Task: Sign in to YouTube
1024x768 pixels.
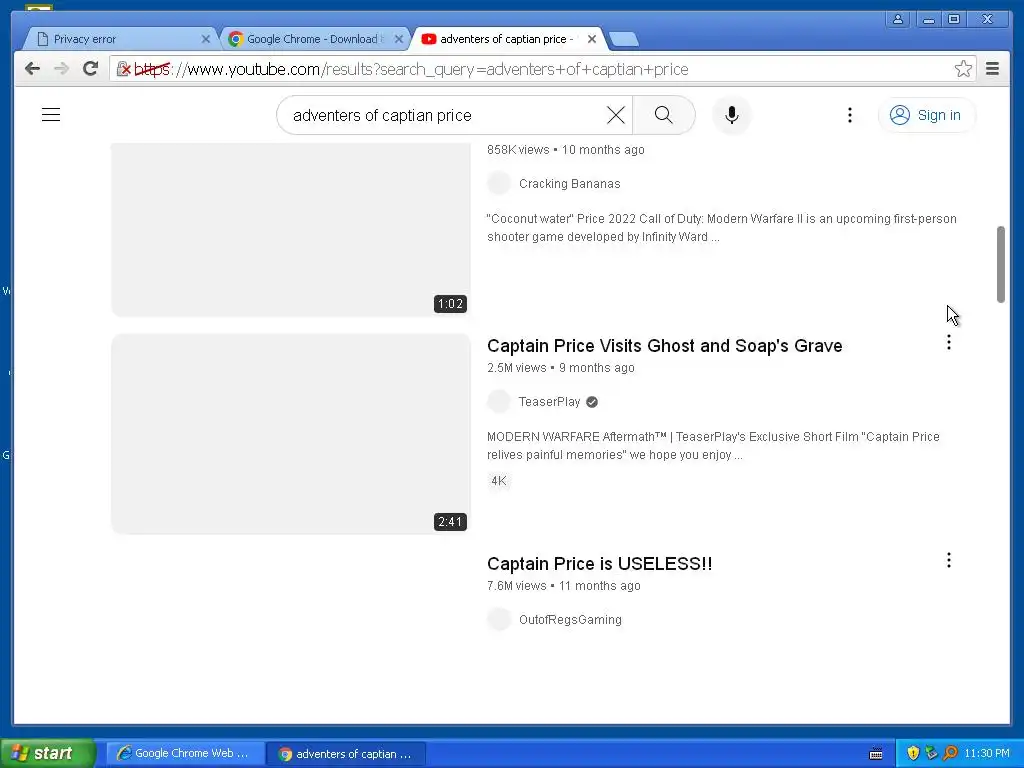Action: pos(926,115)
